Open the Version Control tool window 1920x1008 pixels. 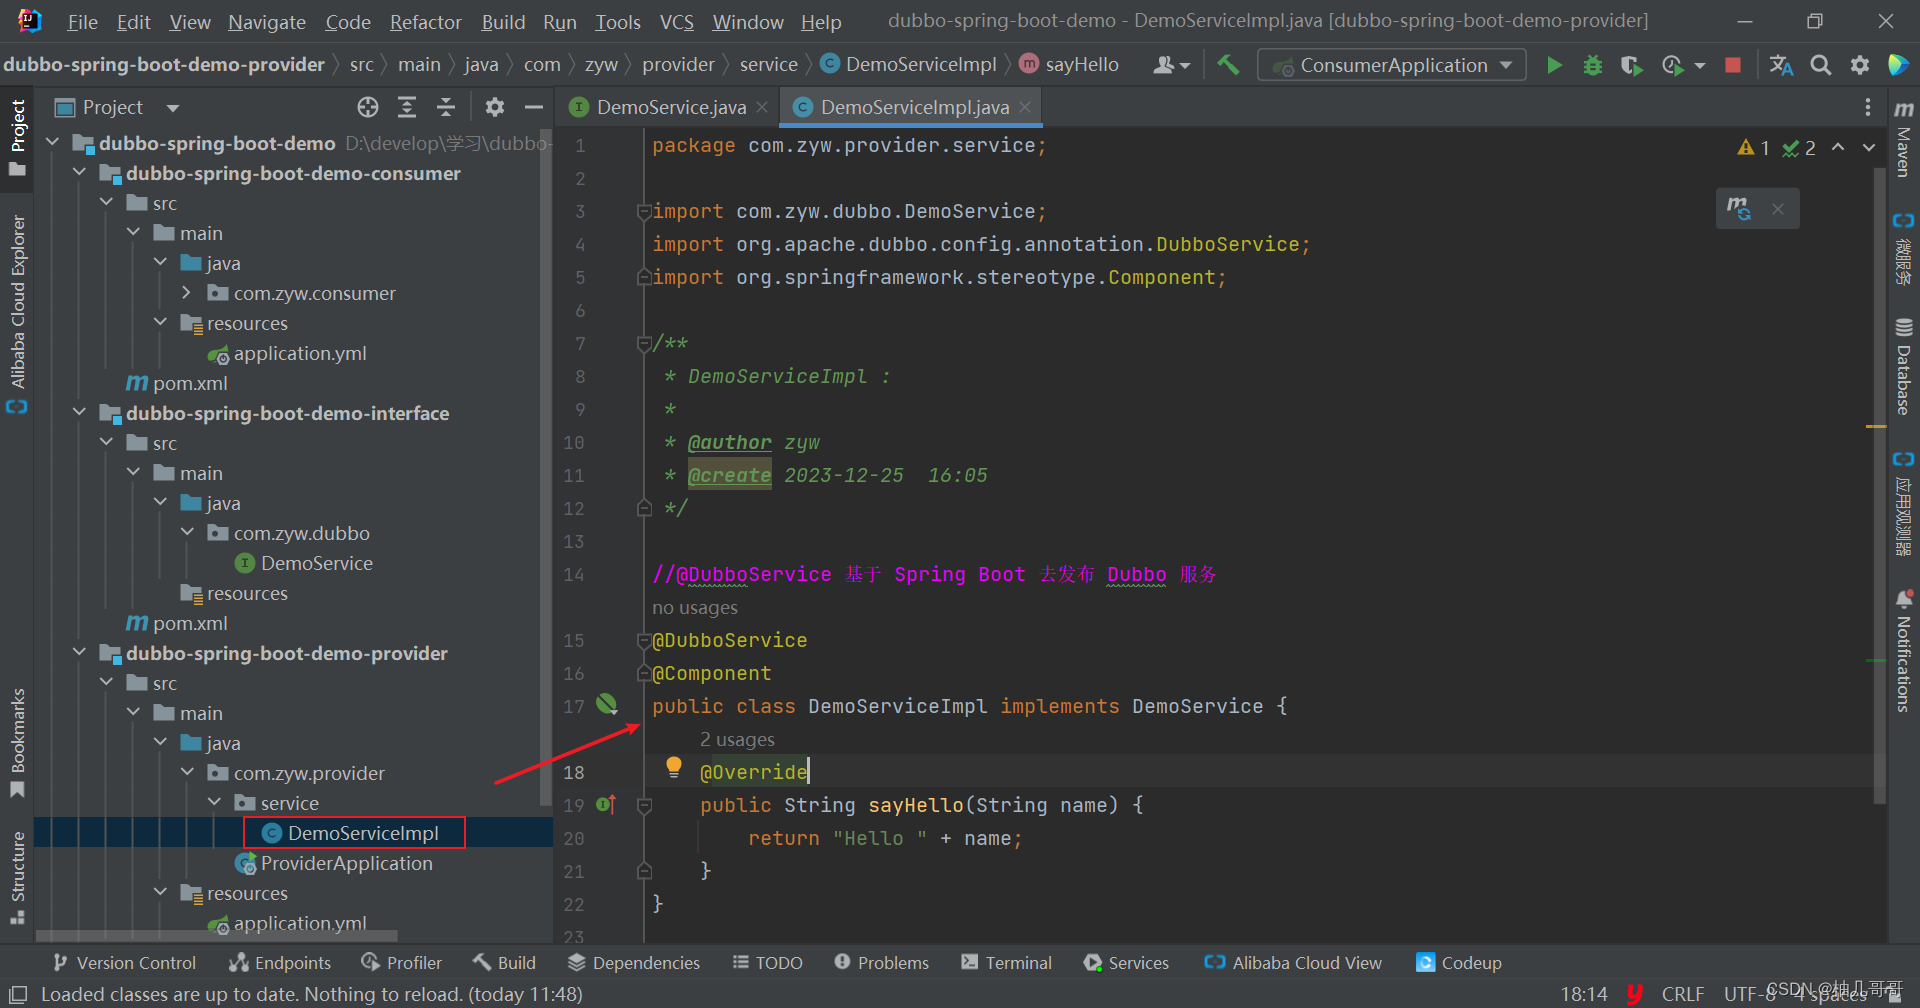[x=125, y=963]
